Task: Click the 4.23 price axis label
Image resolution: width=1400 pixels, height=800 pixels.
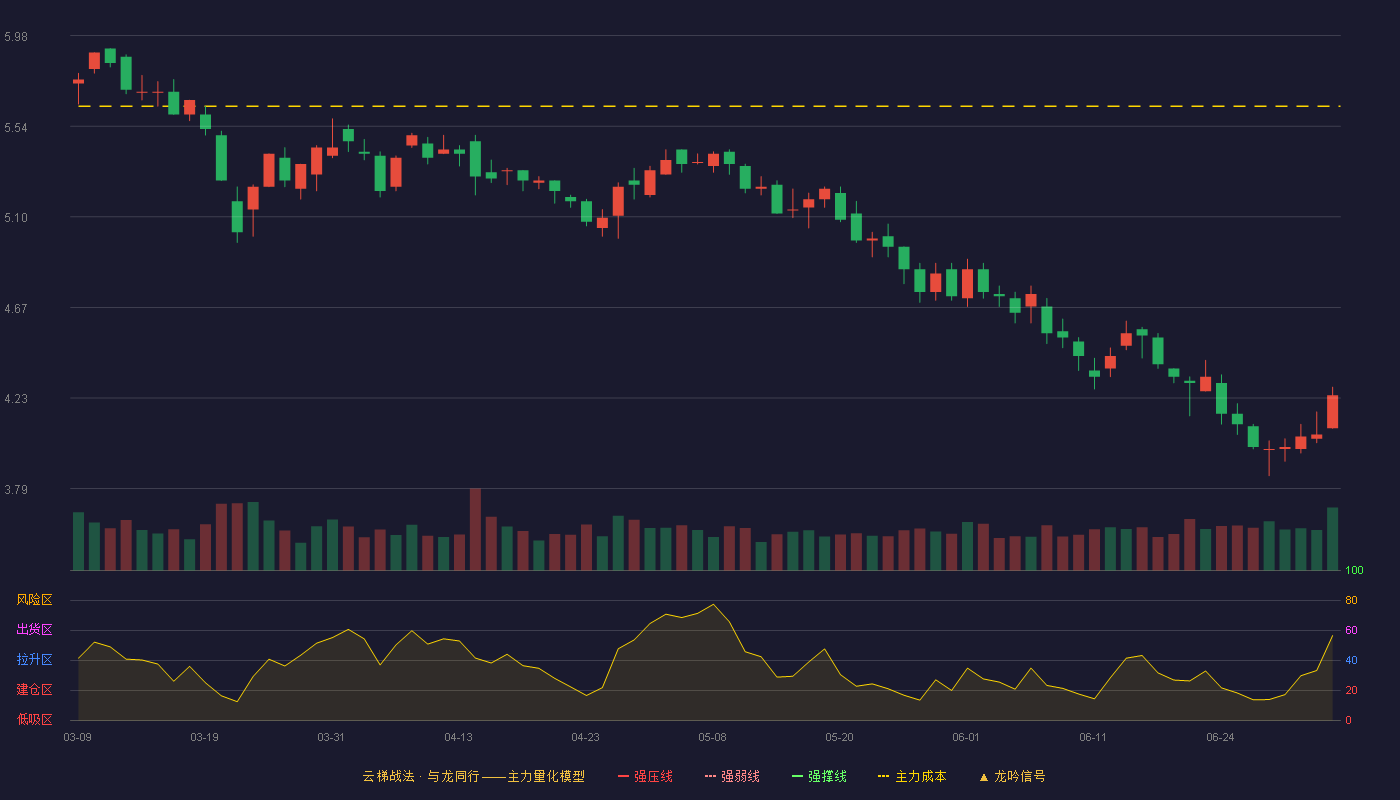Action: [16, 399]
